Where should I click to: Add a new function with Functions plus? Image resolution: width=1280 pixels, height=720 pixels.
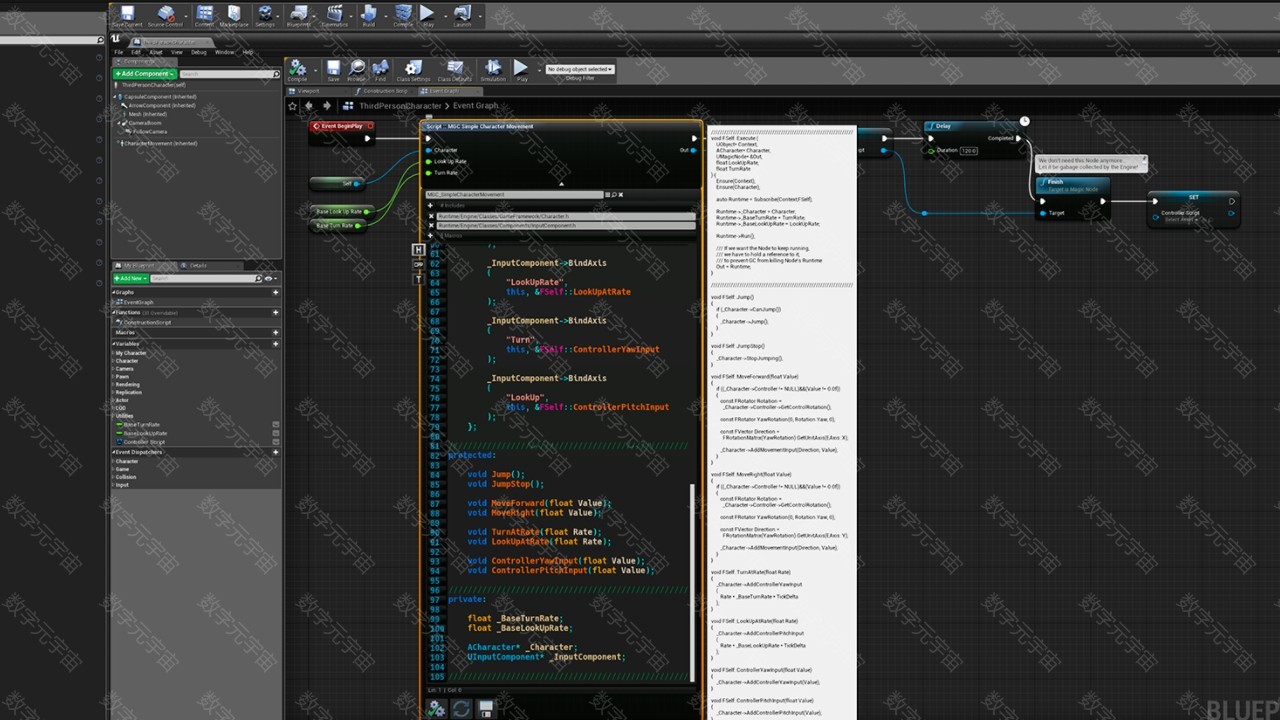276,312
